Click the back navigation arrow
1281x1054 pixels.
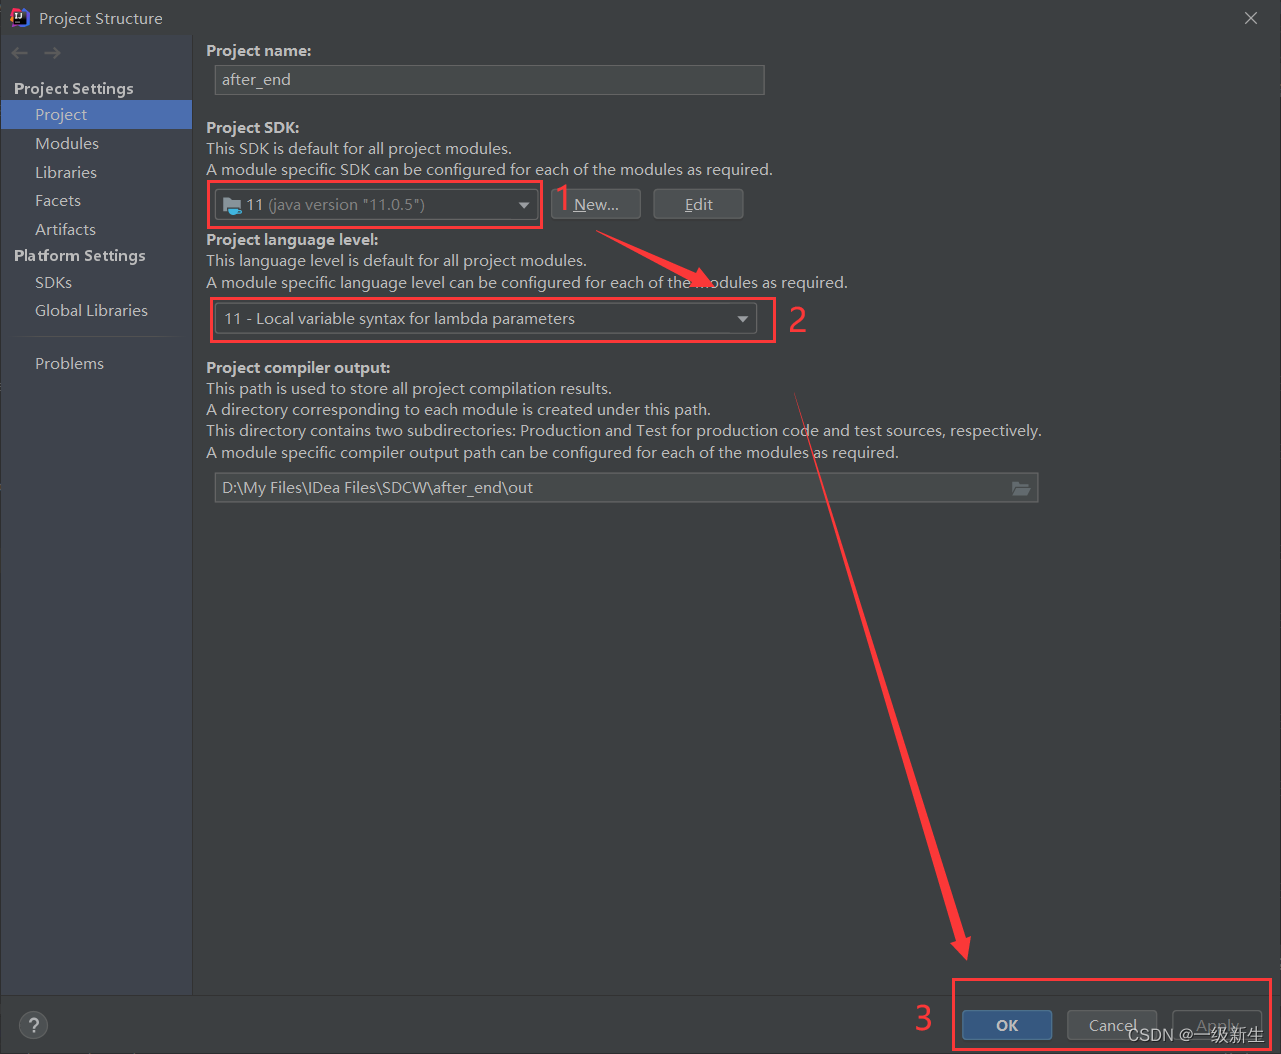(x=20, y=53)
